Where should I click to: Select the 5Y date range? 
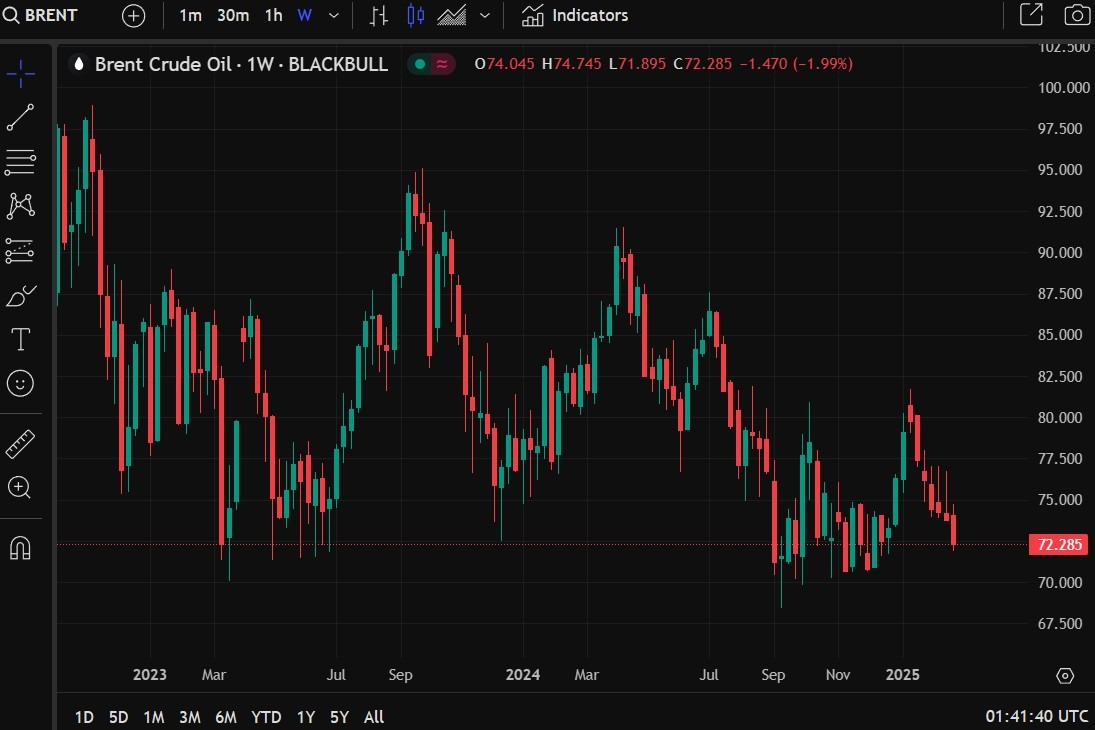[339, 717]
